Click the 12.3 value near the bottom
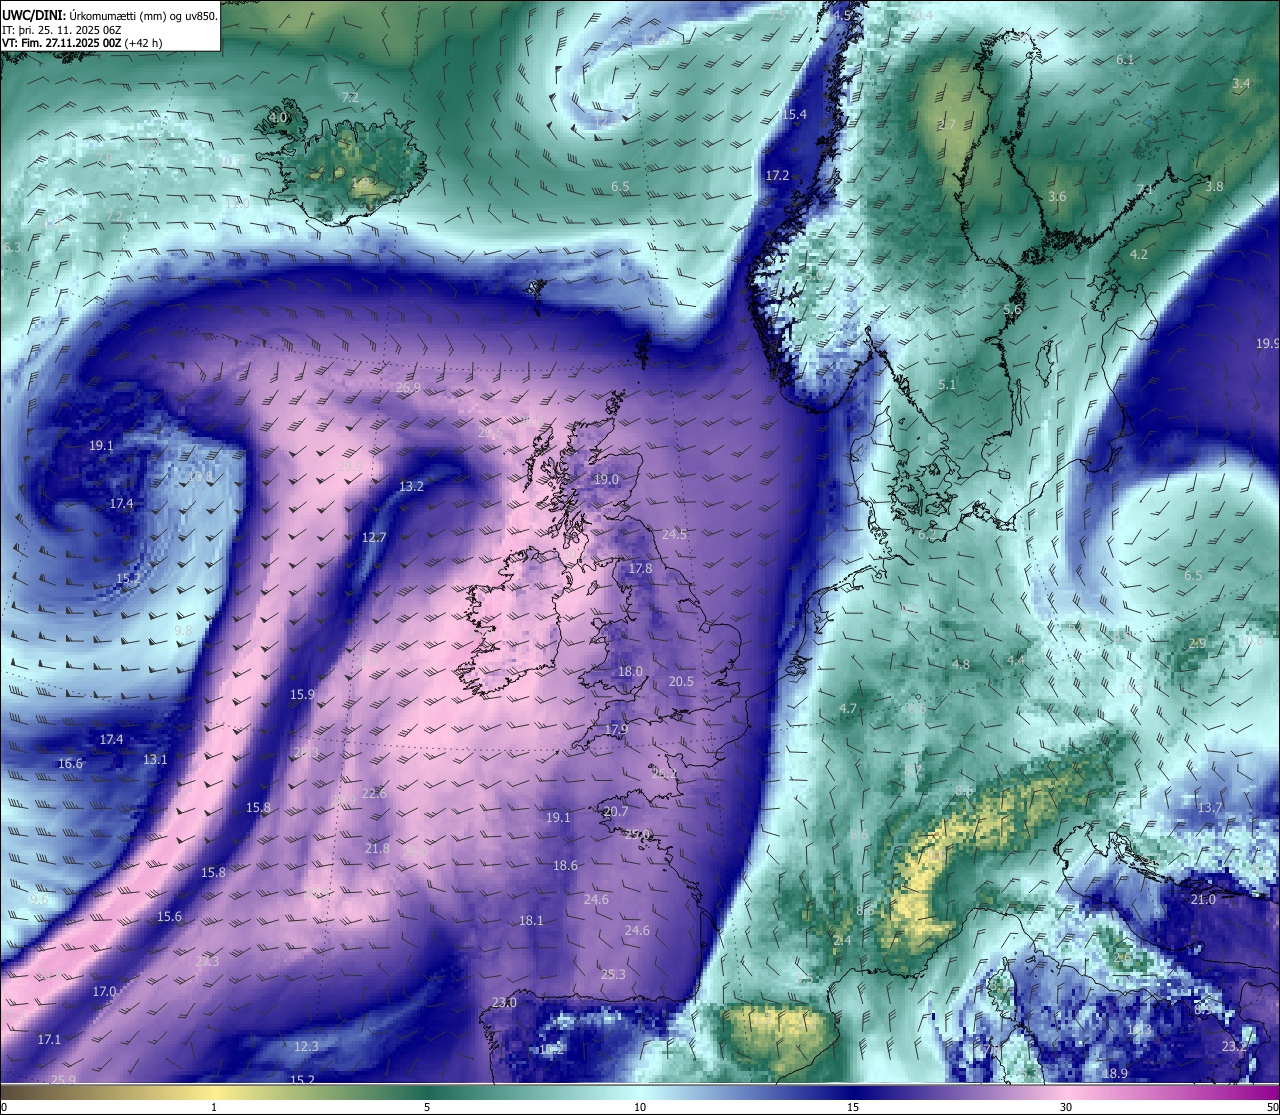The height and width of the screenshot is (1115, 1280). 306,1047
